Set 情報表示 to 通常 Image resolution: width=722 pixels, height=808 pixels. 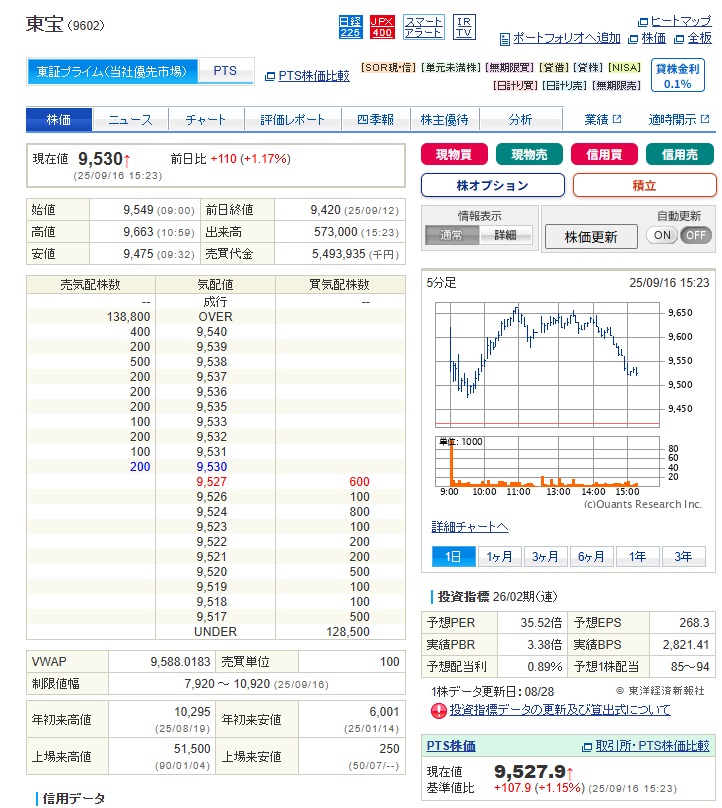[x=451, y=235]
